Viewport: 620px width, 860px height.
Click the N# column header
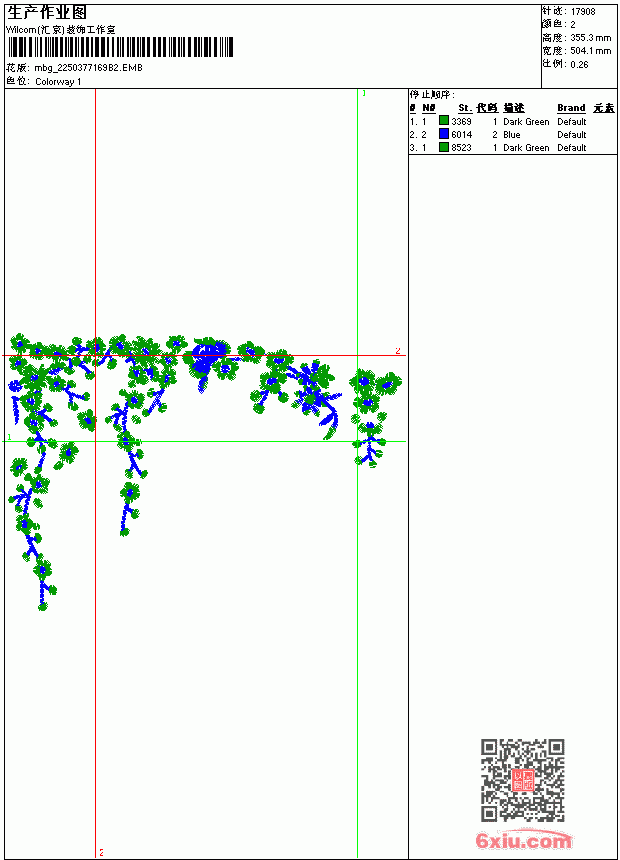429,108
